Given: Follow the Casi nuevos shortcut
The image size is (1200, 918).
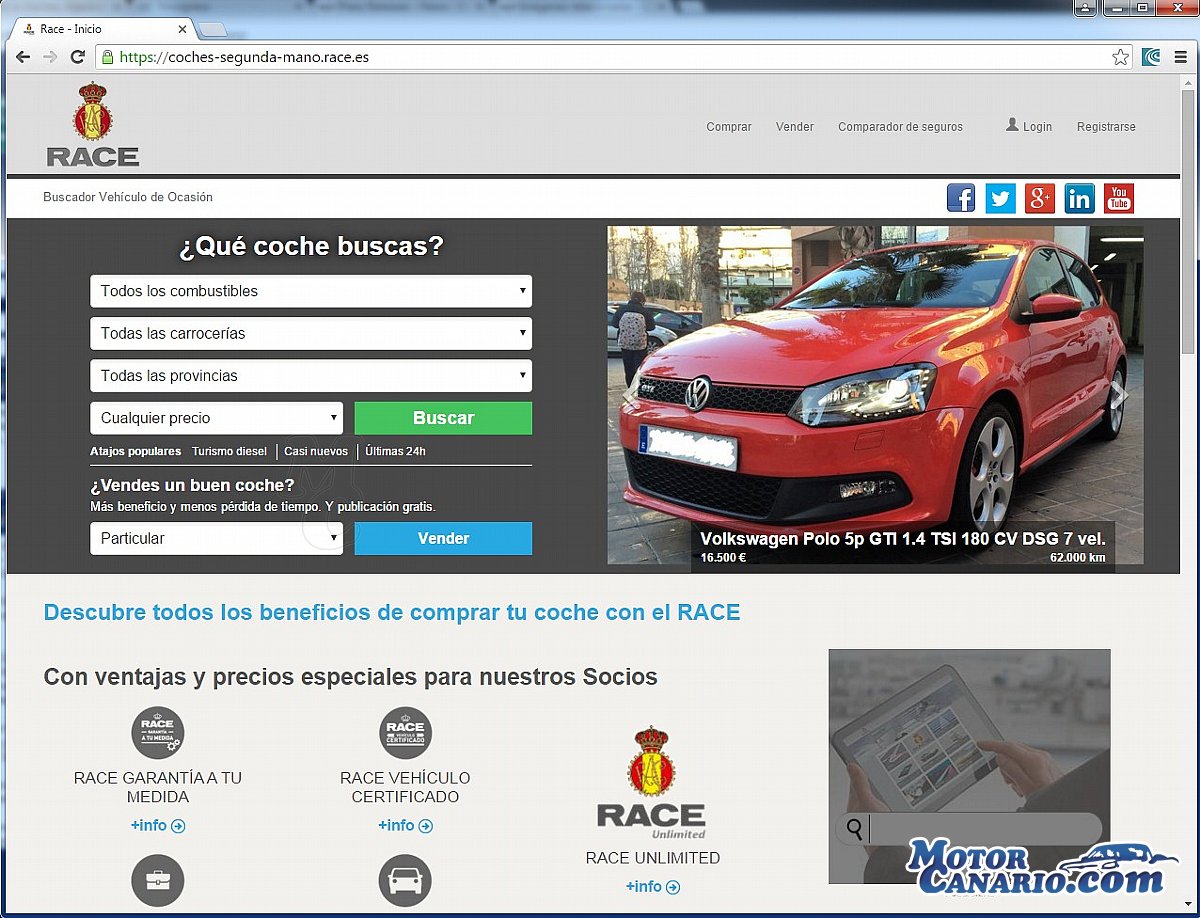Looking at the screenshot, I should click(316, 451).
